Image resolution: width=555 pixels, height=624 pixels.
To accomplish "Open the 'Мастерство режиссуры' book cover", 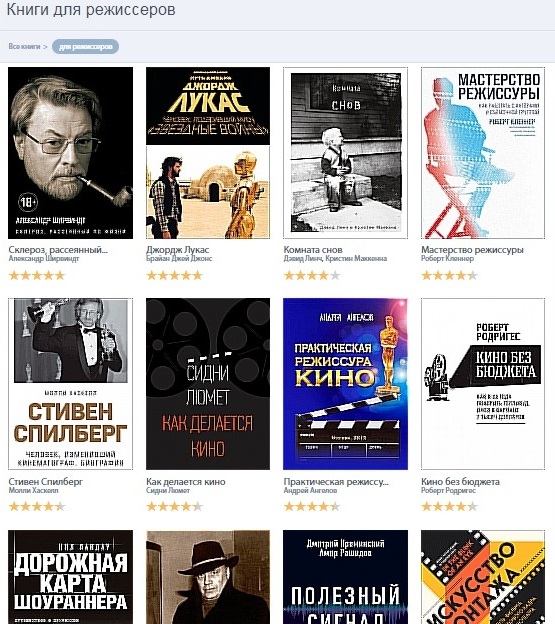I will tap(483, 153).
